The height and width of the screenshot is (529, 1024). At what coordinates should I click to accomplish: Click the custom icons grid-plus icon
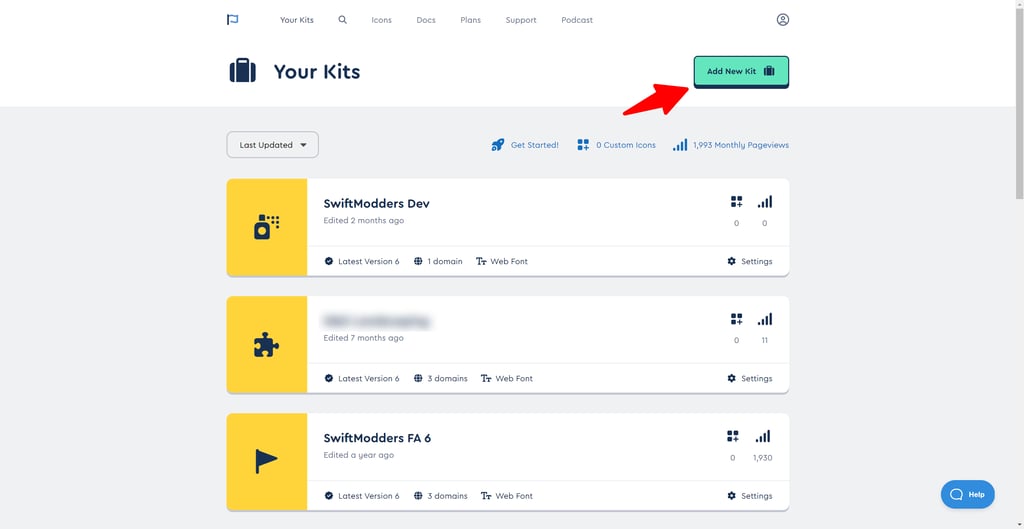pyautogui.click(x=583, y=145)
